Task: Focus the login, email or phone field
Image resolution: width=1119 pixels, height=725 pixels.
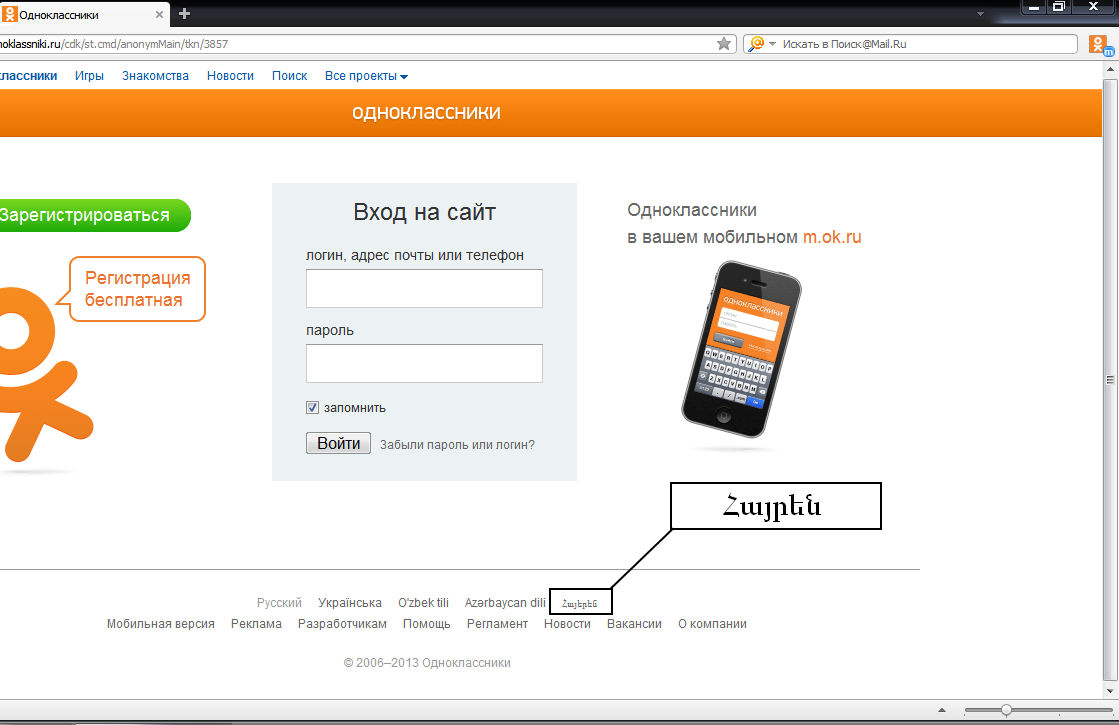Action: tap(425, 288)
